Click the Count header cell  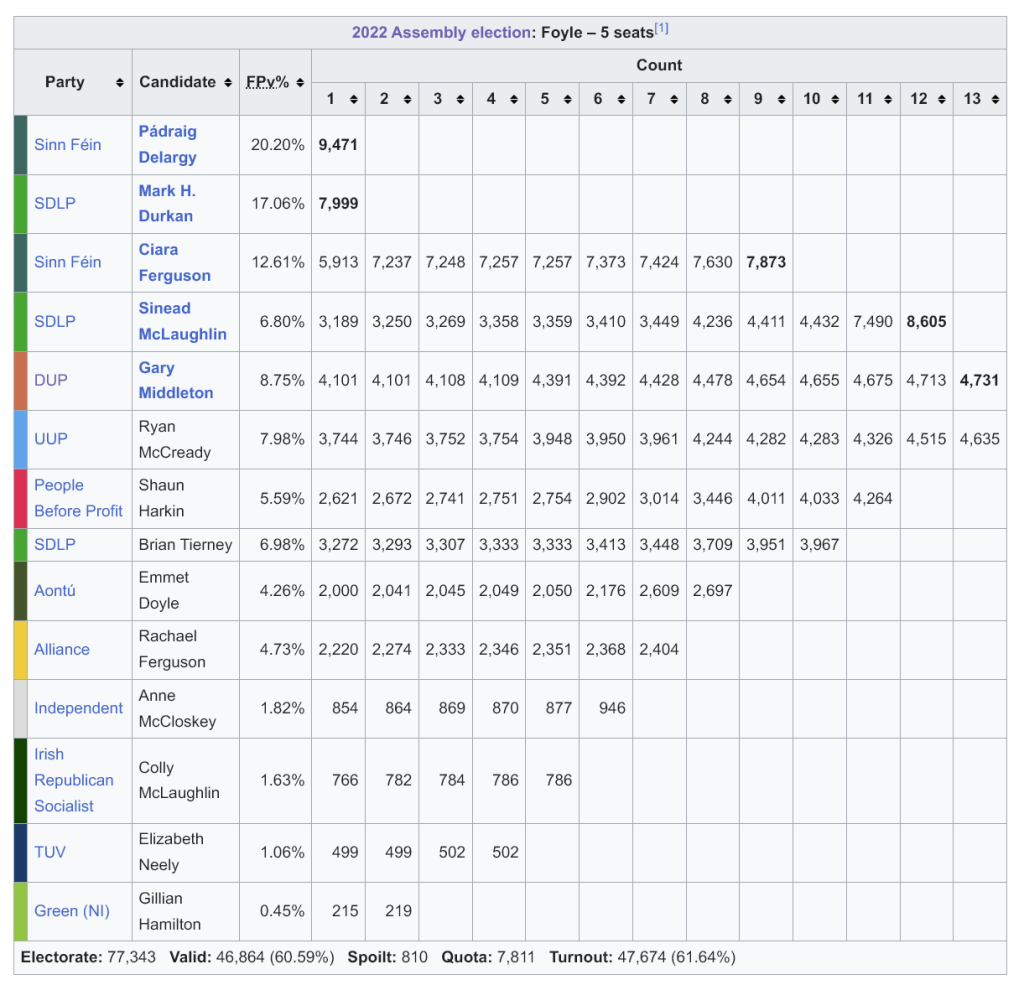tap(659, 65)
